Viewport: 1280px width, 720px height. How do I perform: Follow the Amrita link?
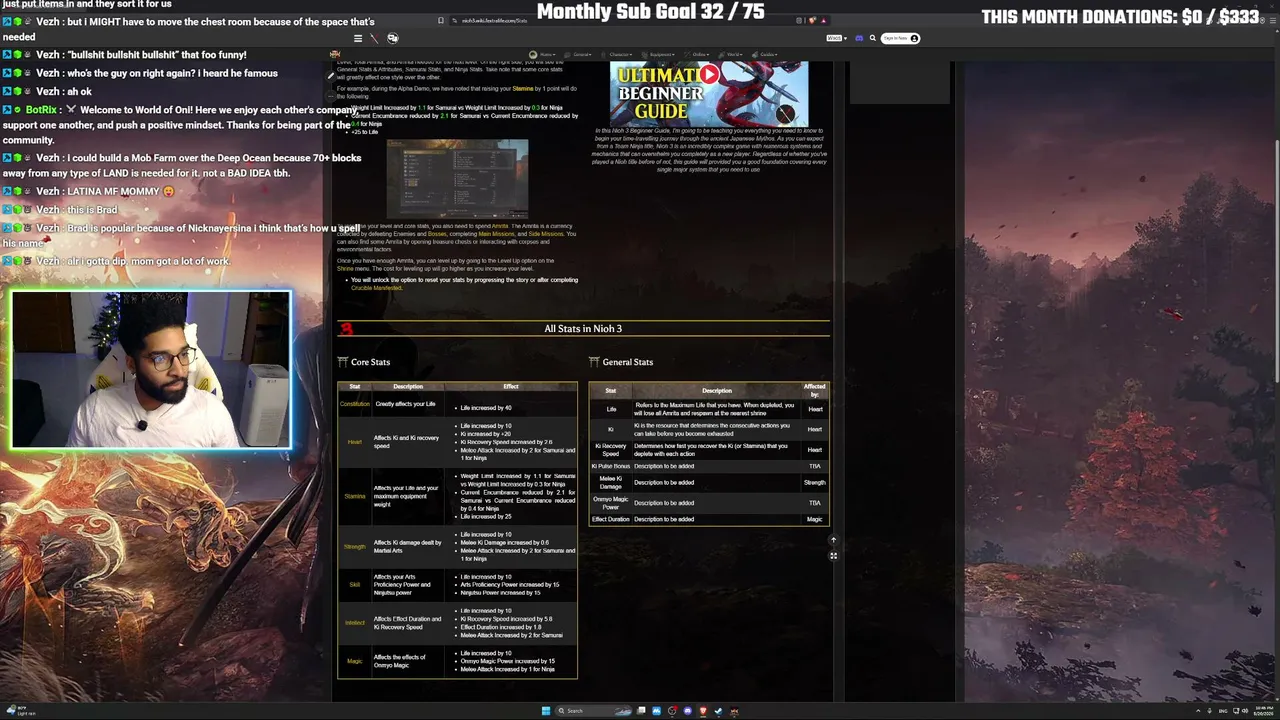(500, 226)
